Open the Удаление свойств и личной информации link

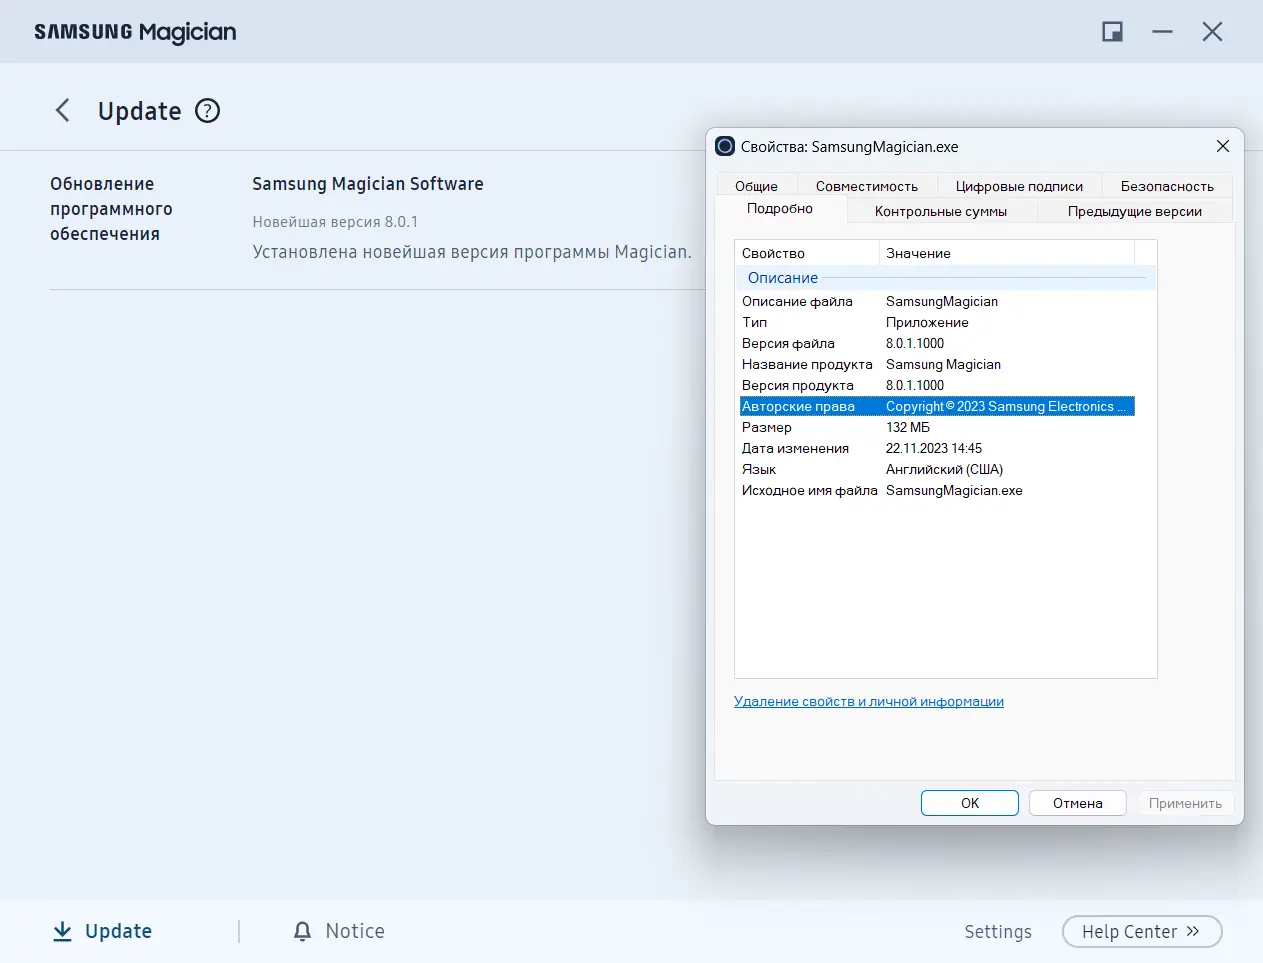point(869,701)
